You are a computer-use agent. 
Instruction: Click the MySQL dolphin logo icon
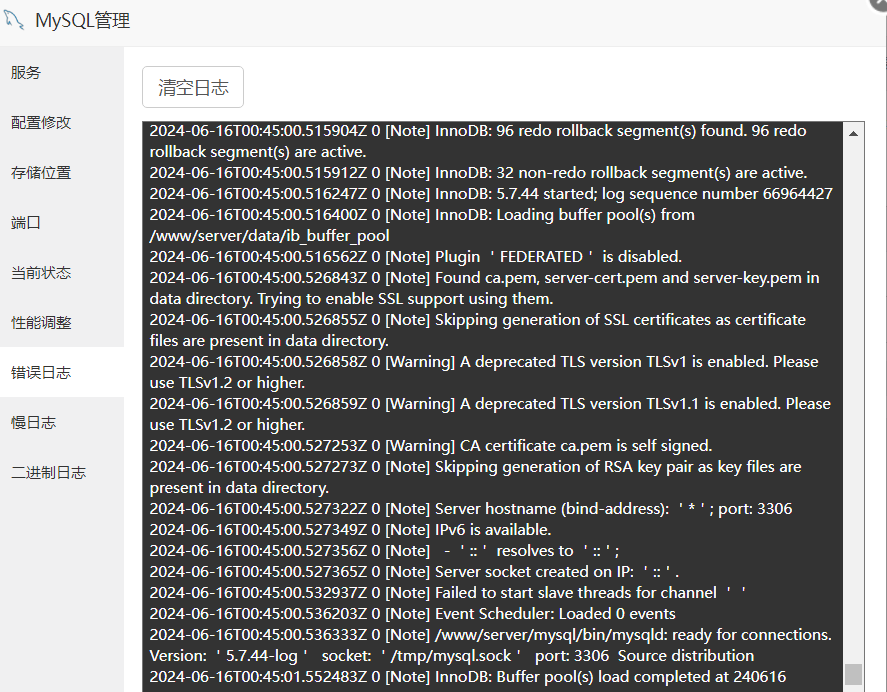point(14,20)
